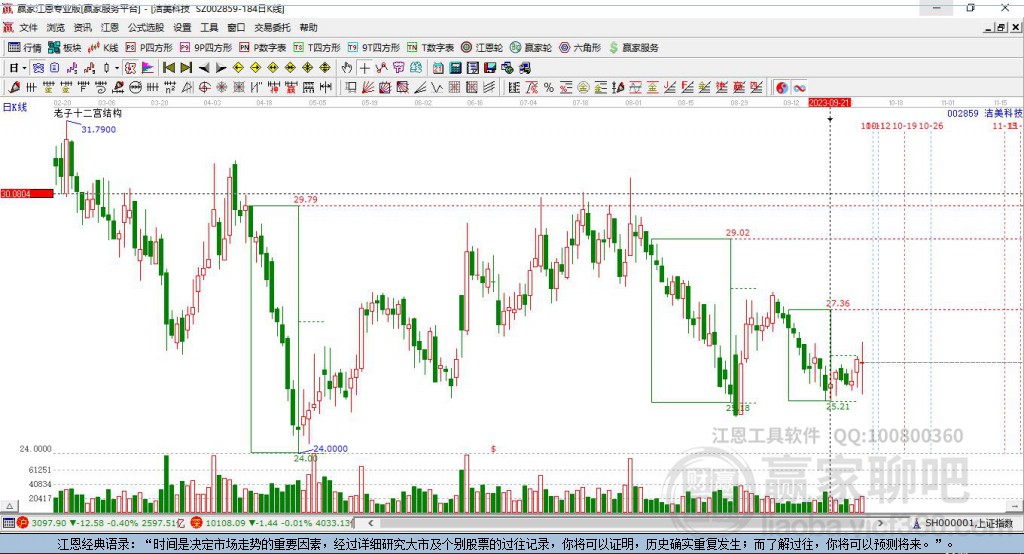Open the 板块 sector view

click(65, 48)
